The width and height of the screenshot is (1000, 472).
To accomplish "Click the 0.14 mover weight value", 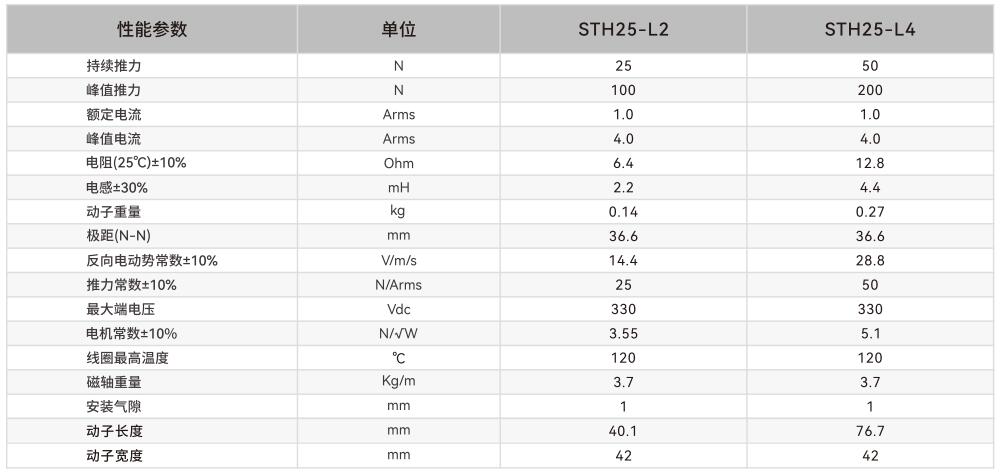I will click(623, 211).
